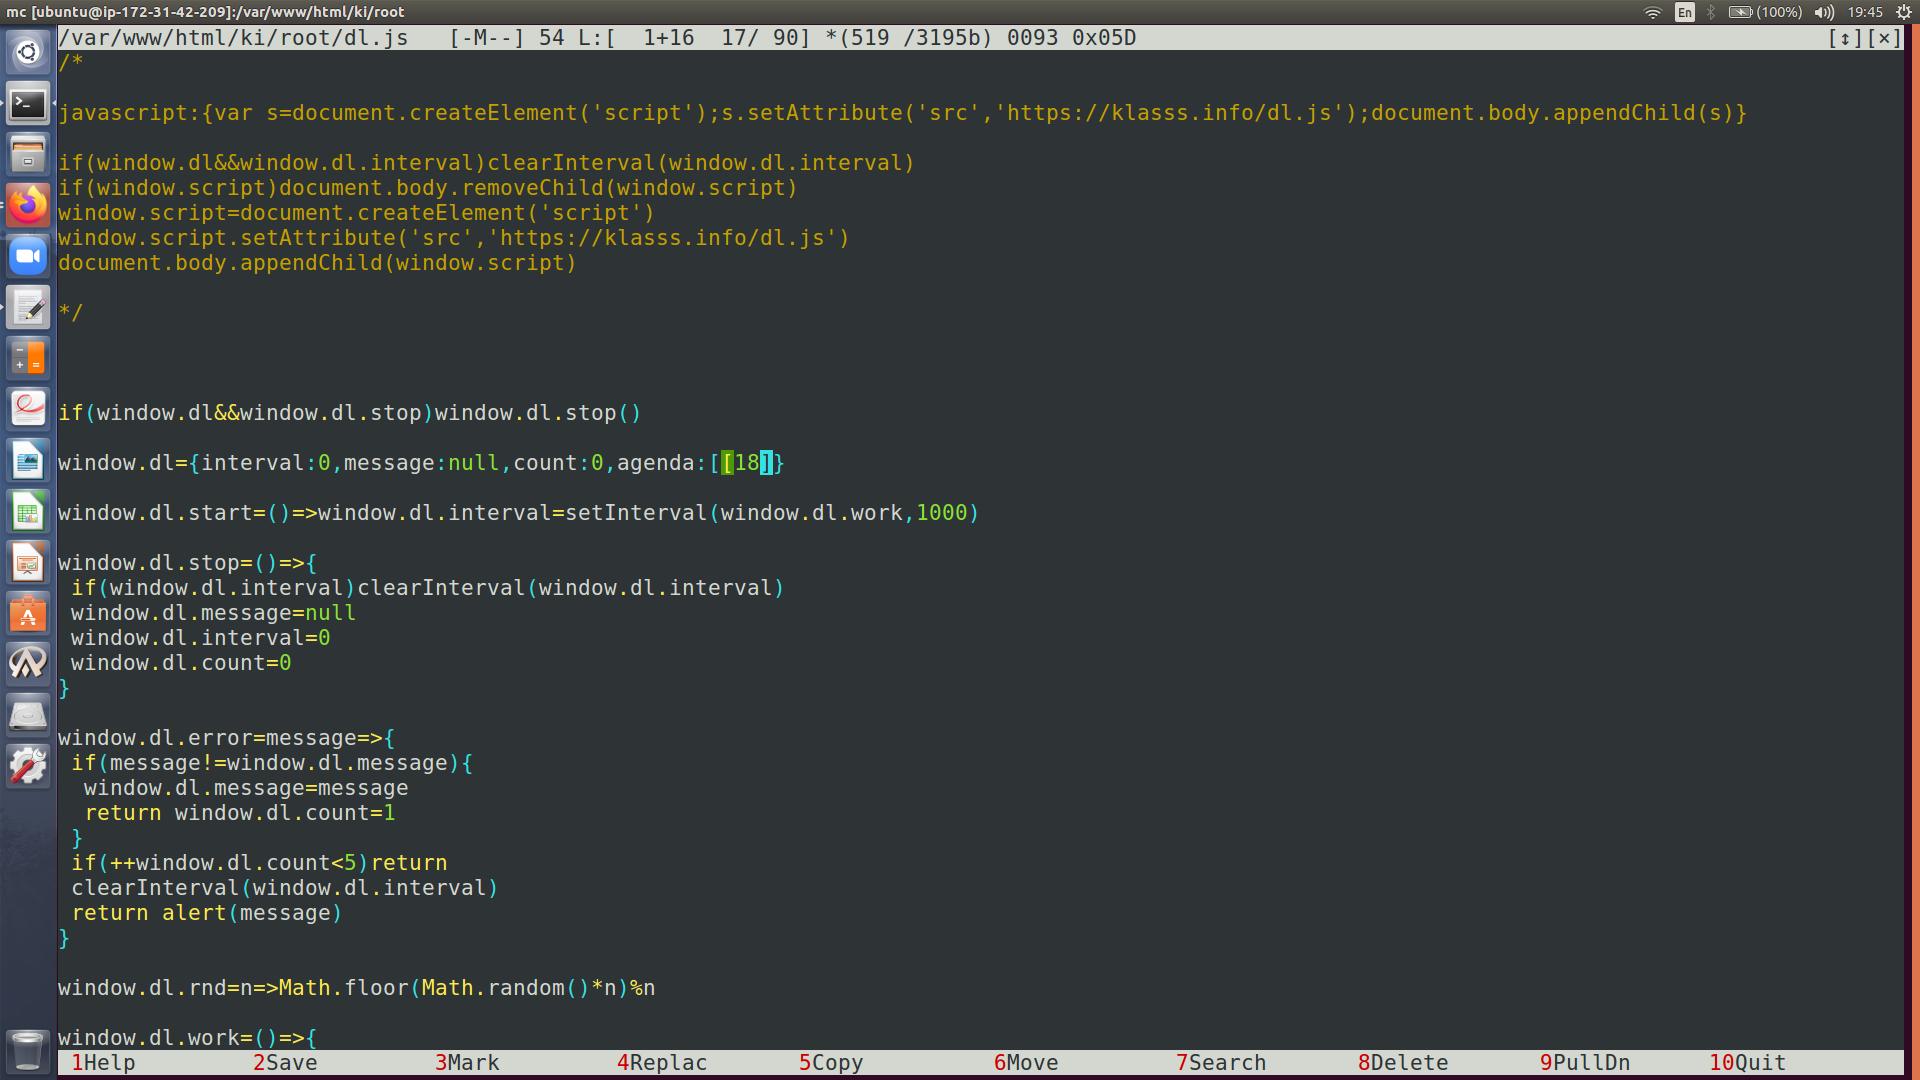Click 10Quit in bottom bar
1920x1080 pixels.
(x=1746, y=1063)
